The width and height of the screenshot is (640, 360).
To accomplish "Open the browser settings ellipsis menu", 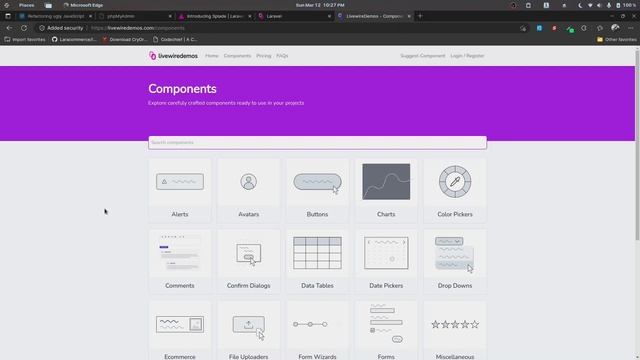I will click(631, 28).
